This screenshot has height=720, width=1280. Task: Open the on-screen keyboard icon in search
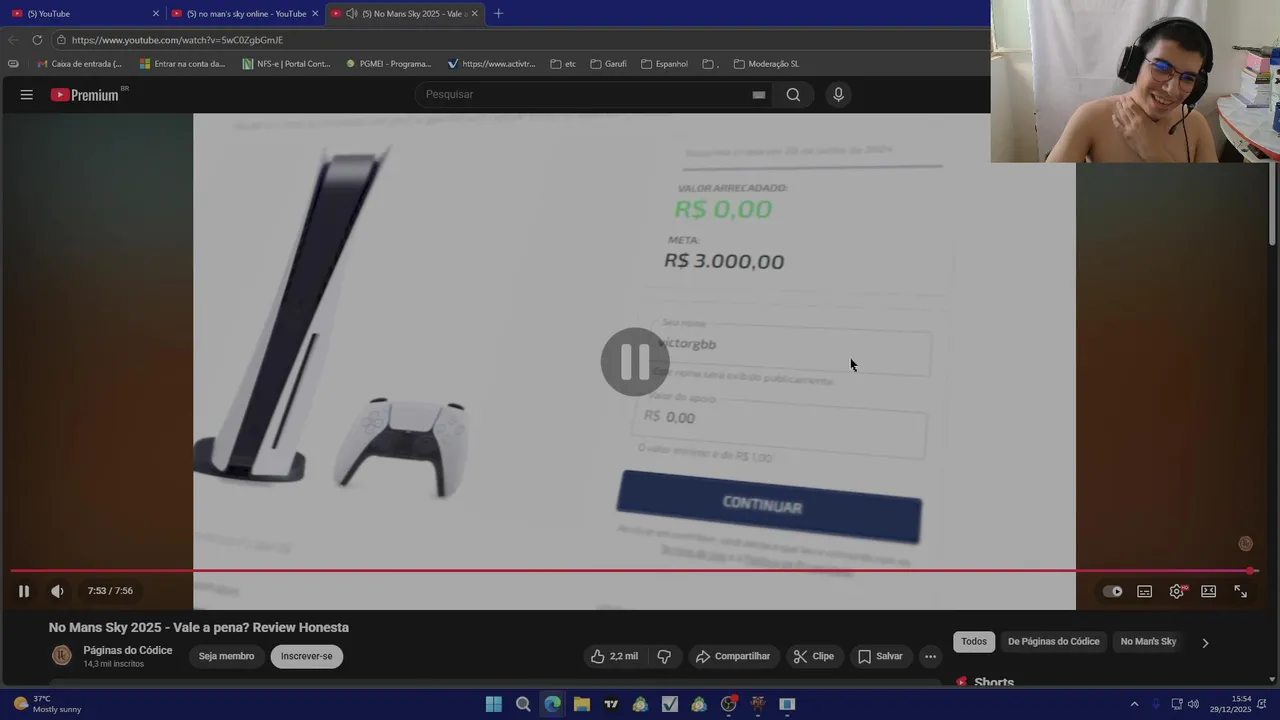click(x=758, y=95)
